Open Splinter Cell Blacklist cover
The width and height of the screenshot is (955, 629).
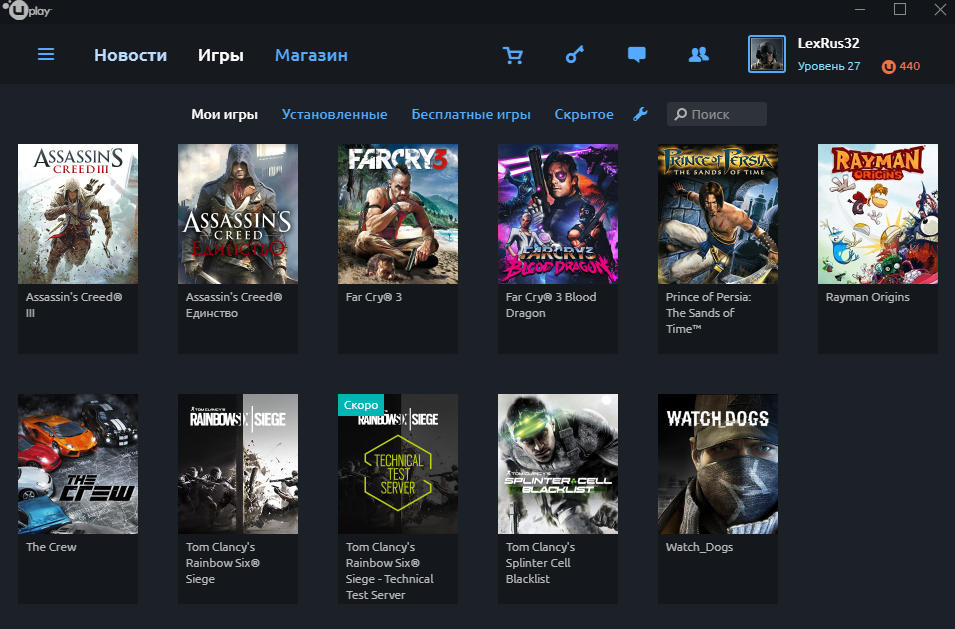558,464
